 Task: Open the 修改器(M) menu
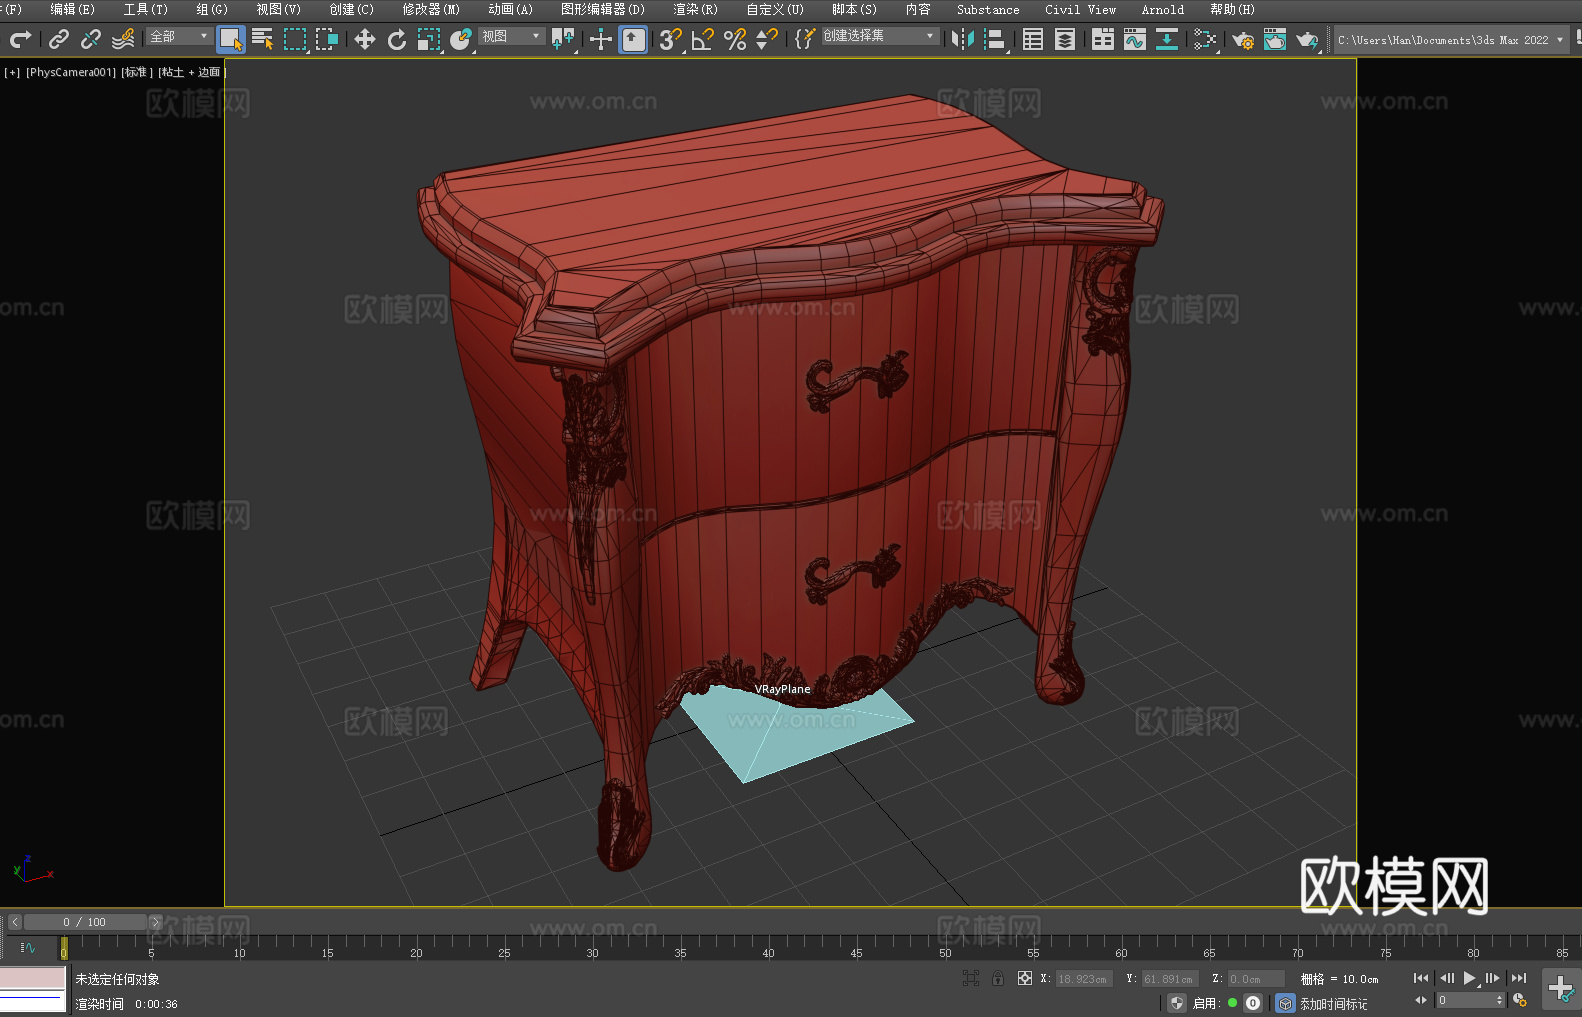click(x=431, y=10)
